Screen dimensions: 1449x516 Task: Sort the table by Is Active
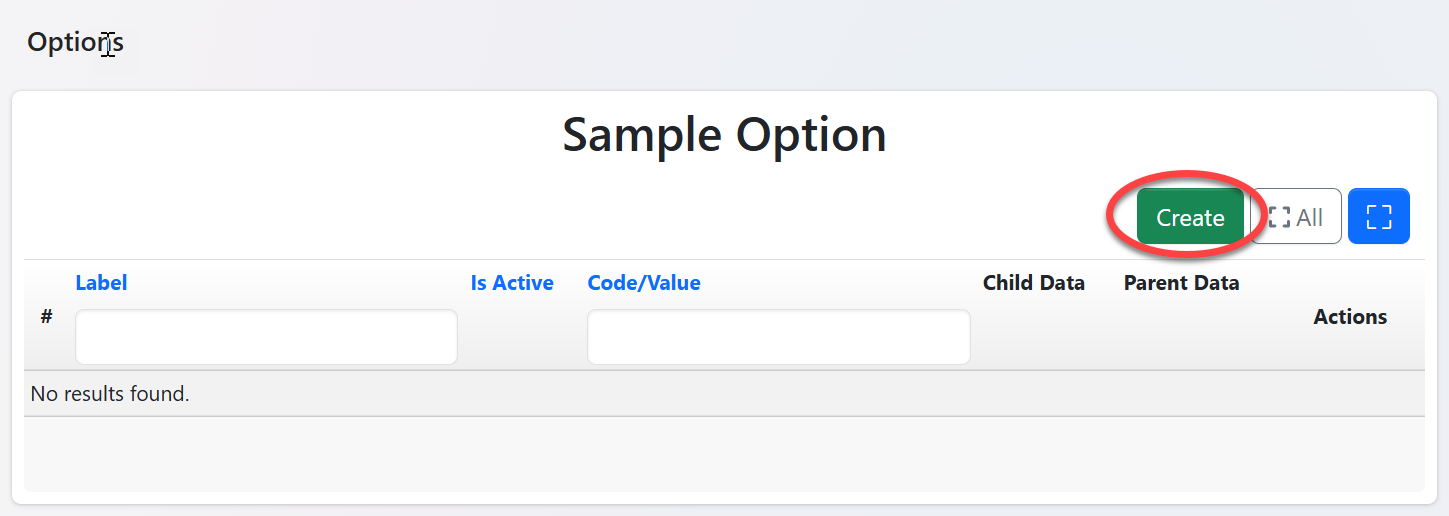pyautogui.click(x=512, y=283)
